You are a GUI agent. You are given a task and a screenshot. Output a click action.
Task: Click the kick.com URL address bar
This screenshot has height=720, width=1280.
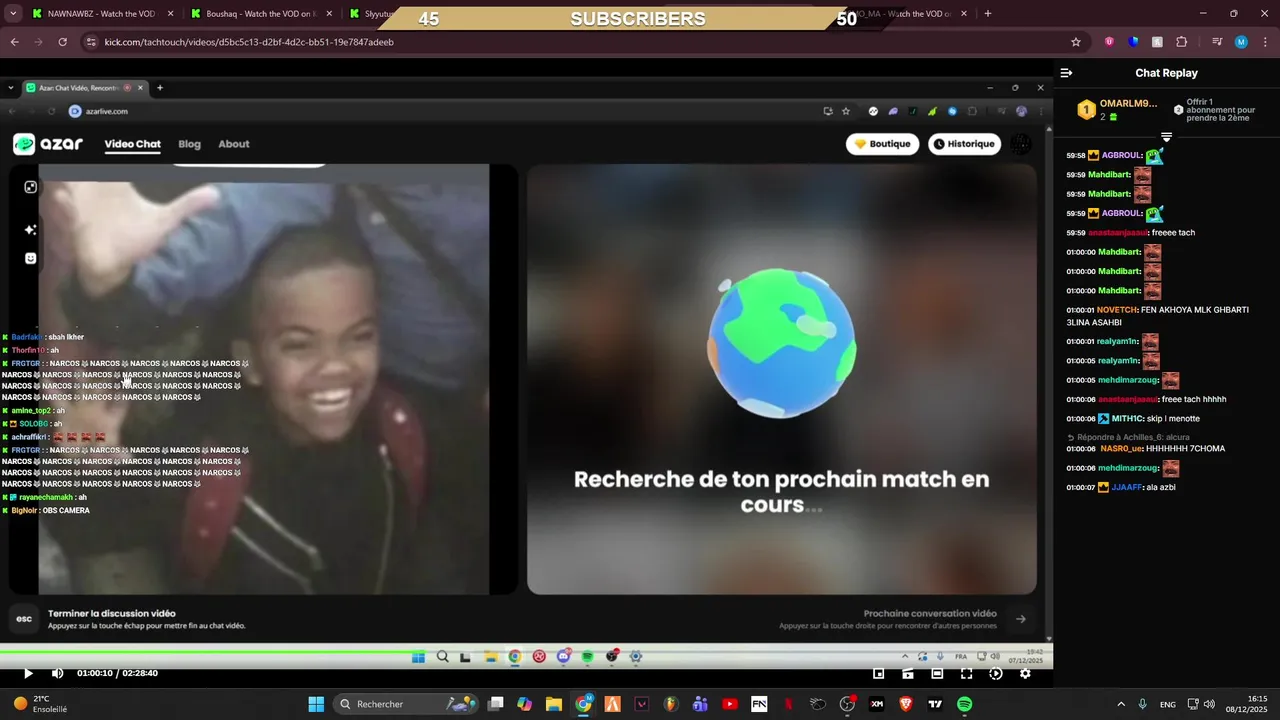point(580,42)
